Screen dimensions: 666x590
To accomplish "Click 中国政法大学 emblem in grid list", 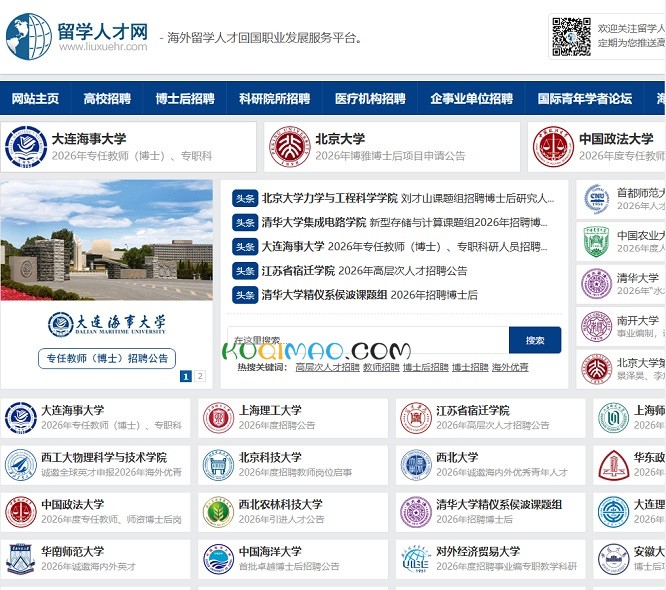I will tap(21, 512).
